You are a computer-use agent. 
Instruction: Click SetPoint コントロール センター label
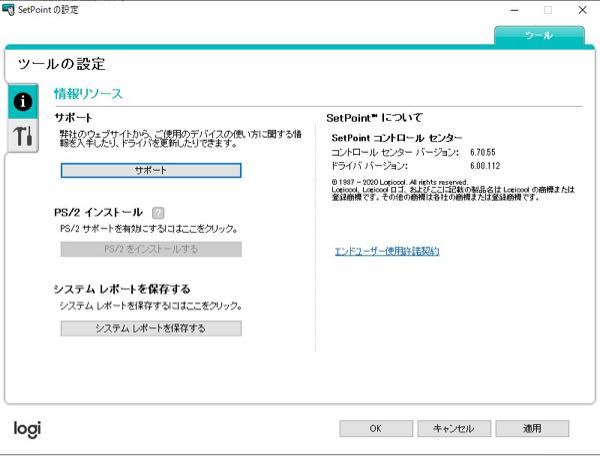click(397, 138)
